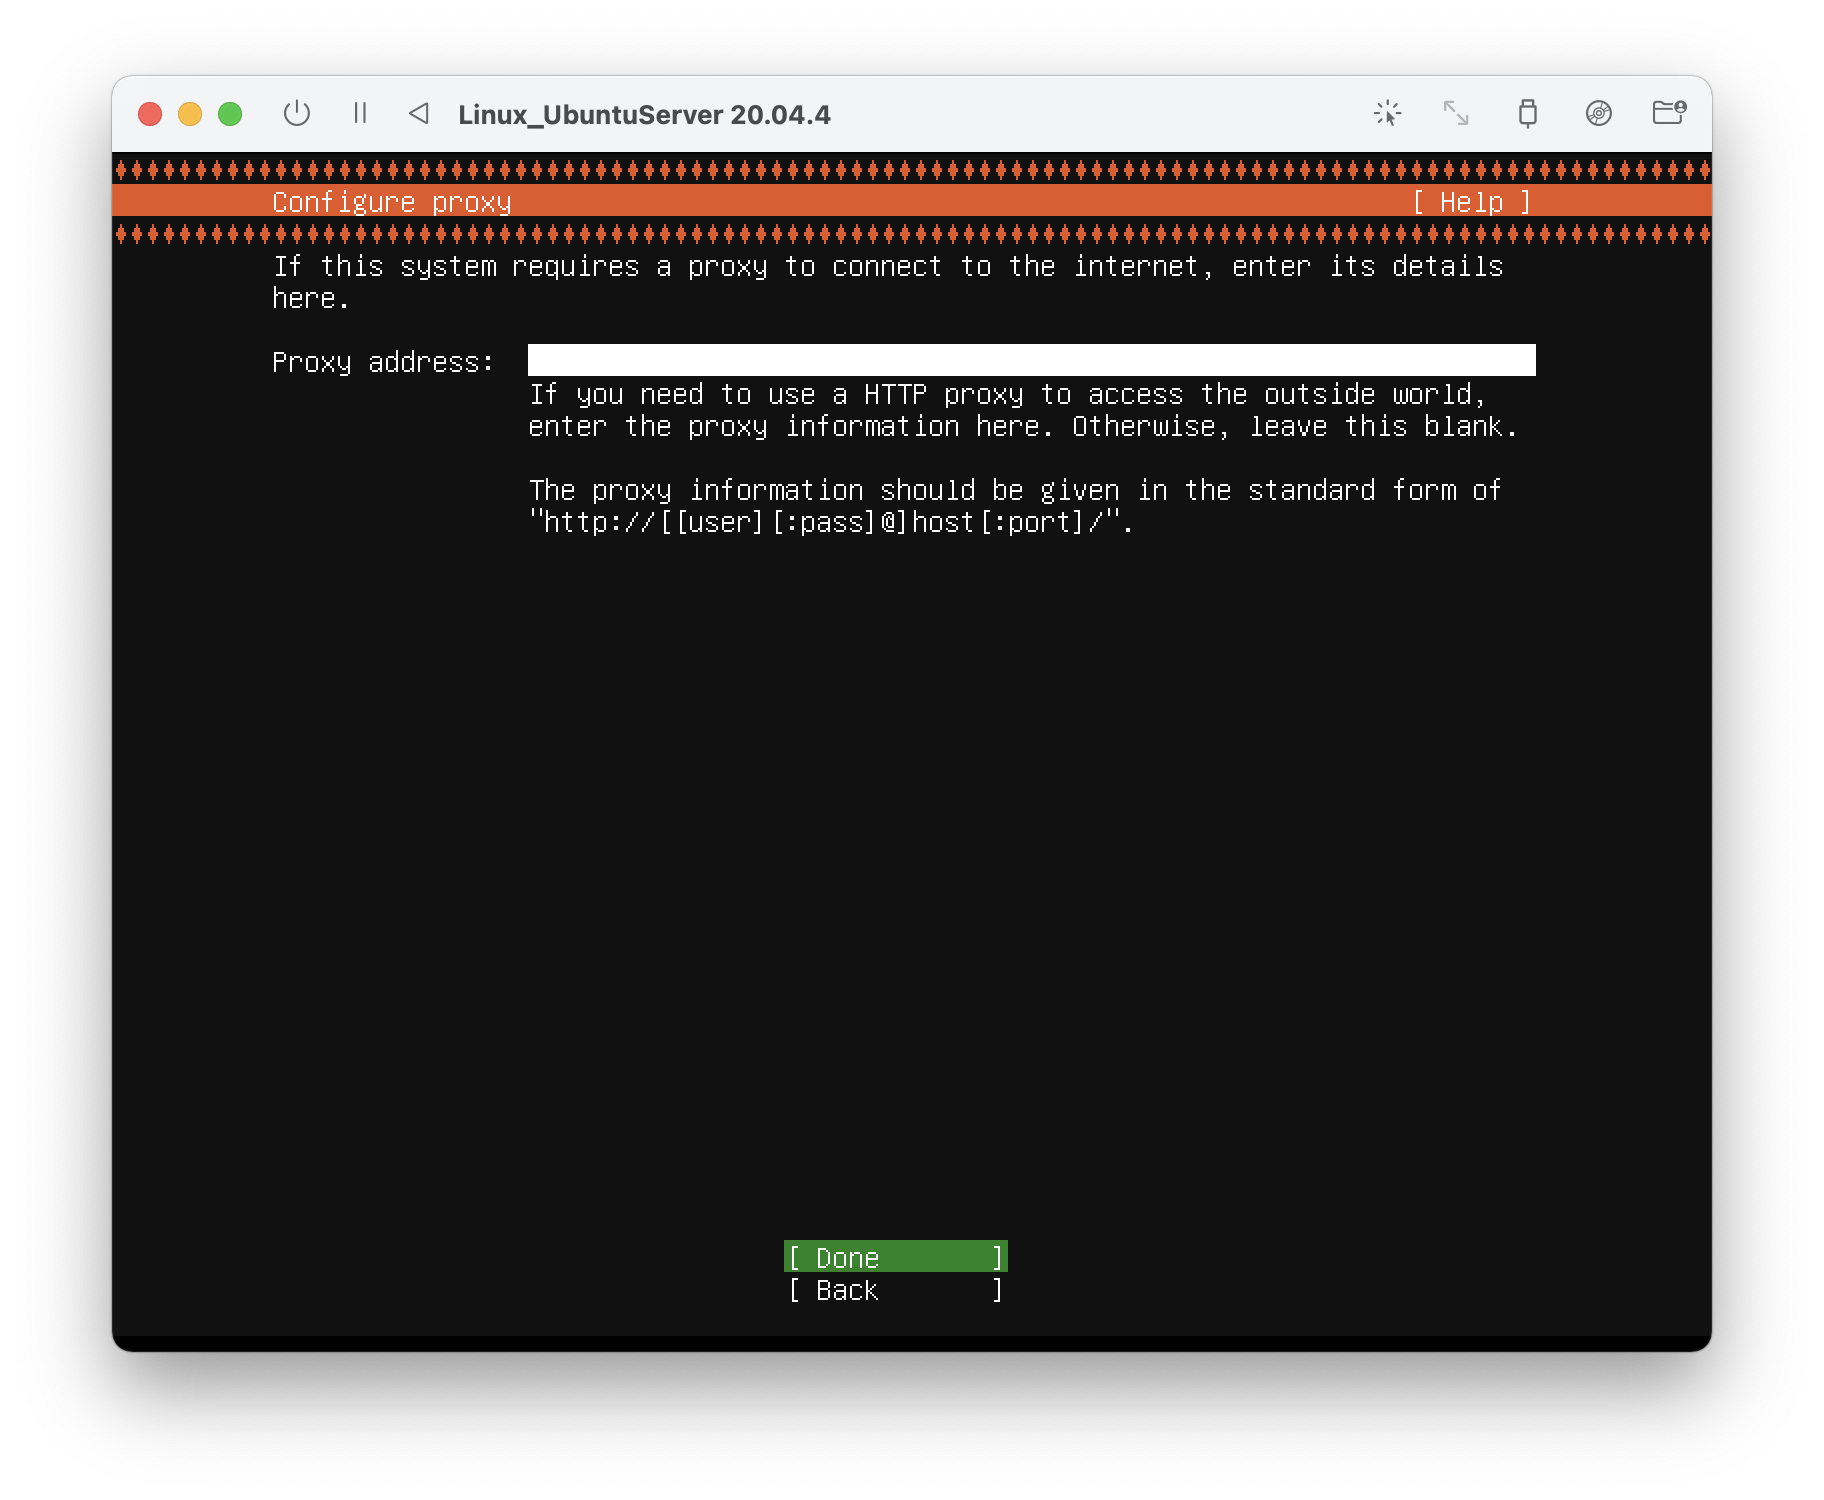Viewport: 1824px width, 1500px height.
Task: Click the proxy format example http://[[user][:pass]@]host[:port]/
Action: tap(831, 522)
